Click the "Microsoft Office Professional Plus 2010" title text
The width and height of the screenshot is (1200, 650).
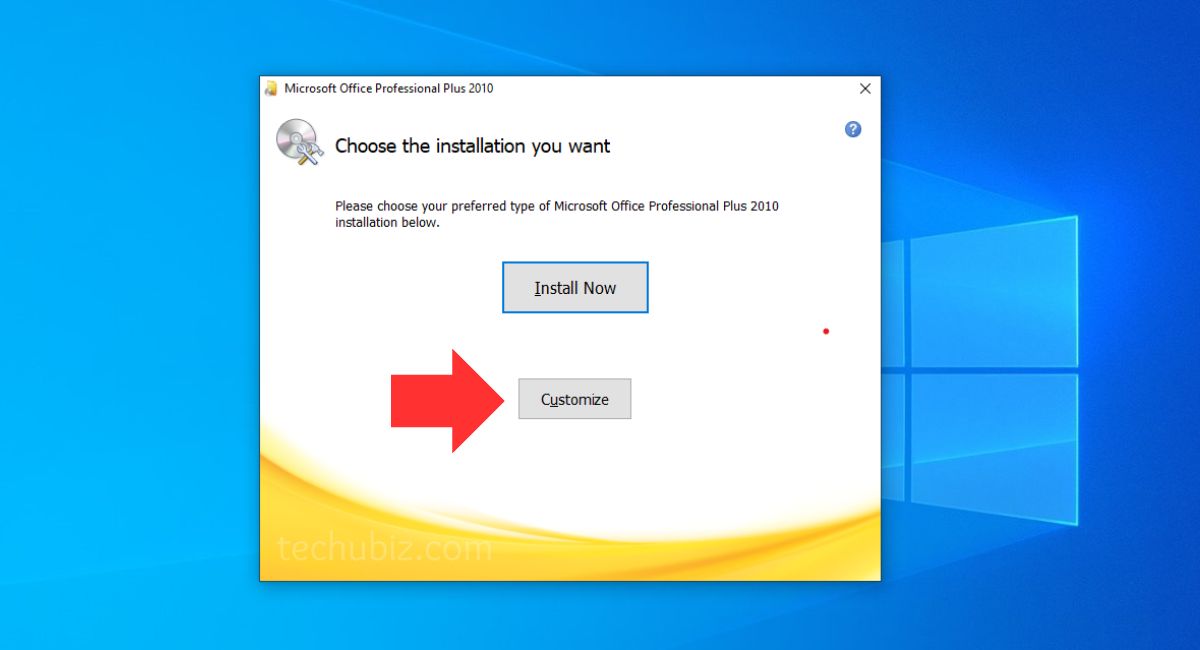(x=389, y=88)
